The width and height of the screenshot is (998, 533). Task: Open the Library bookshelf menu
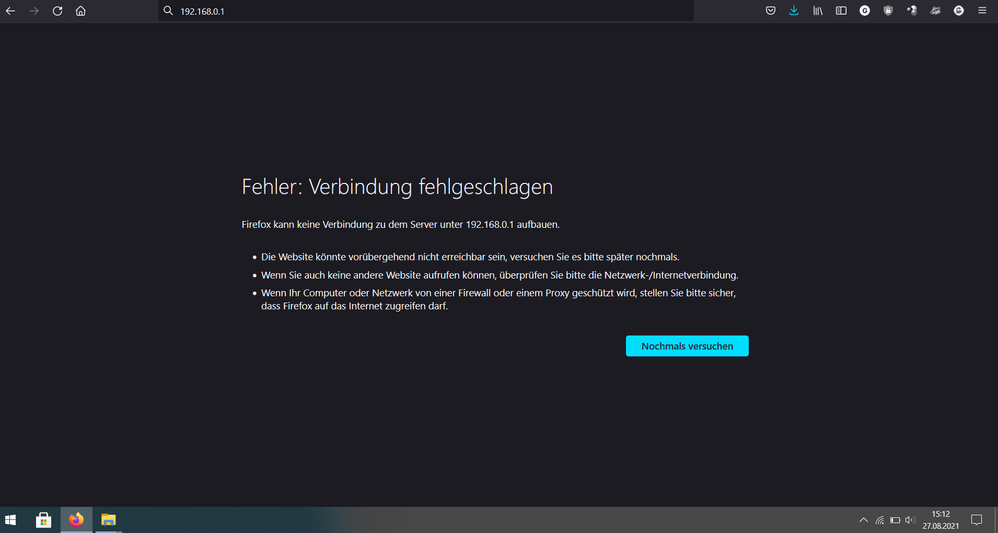(817, 11)
